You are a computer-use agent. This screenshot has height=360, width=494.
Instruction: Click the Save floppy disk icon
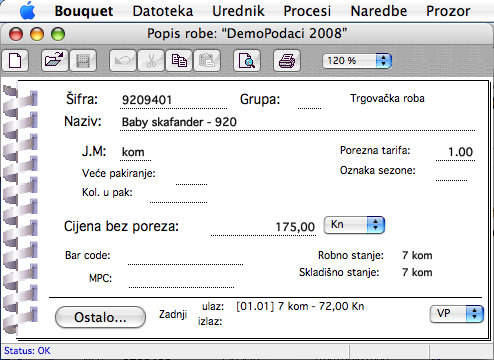pyautogui.click(x=83, y=61)
